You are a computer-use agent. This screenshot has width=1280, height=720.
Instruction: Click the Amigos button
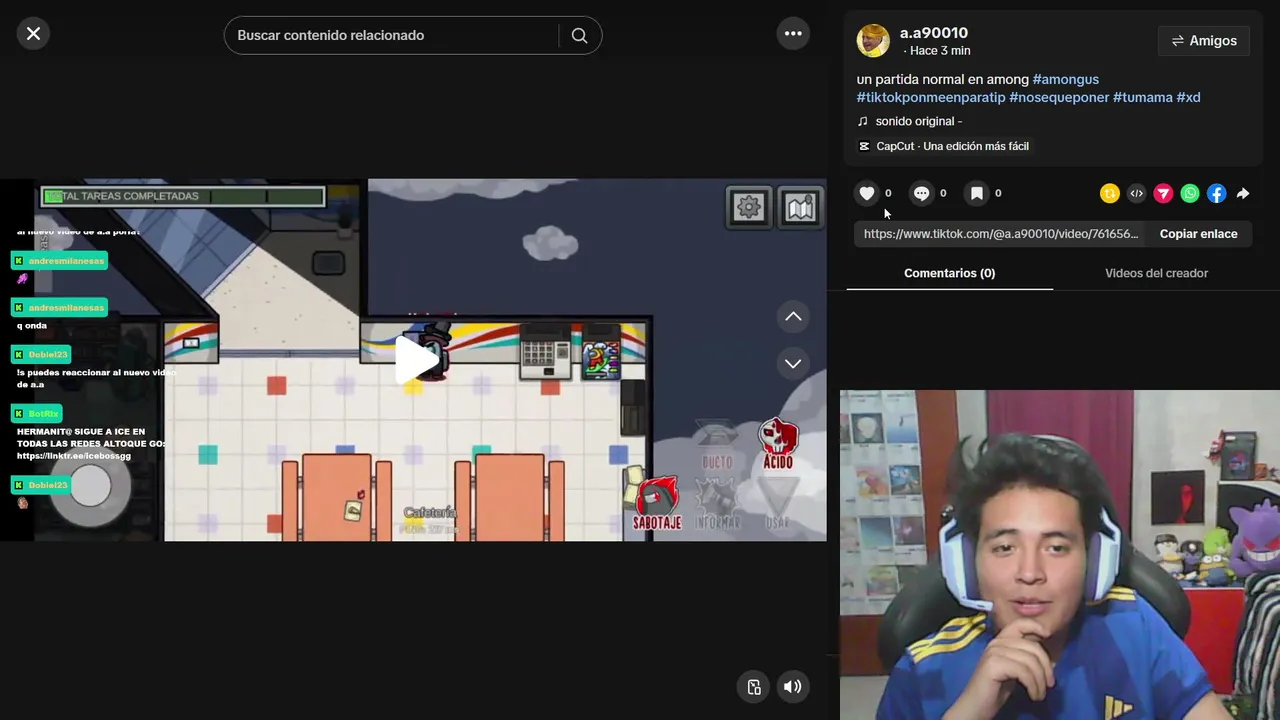point(1204,41)
